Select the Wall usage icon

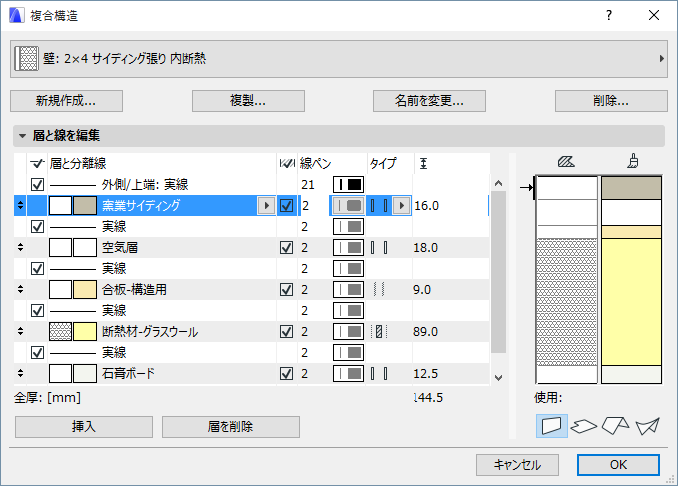[x=552, y=425]
